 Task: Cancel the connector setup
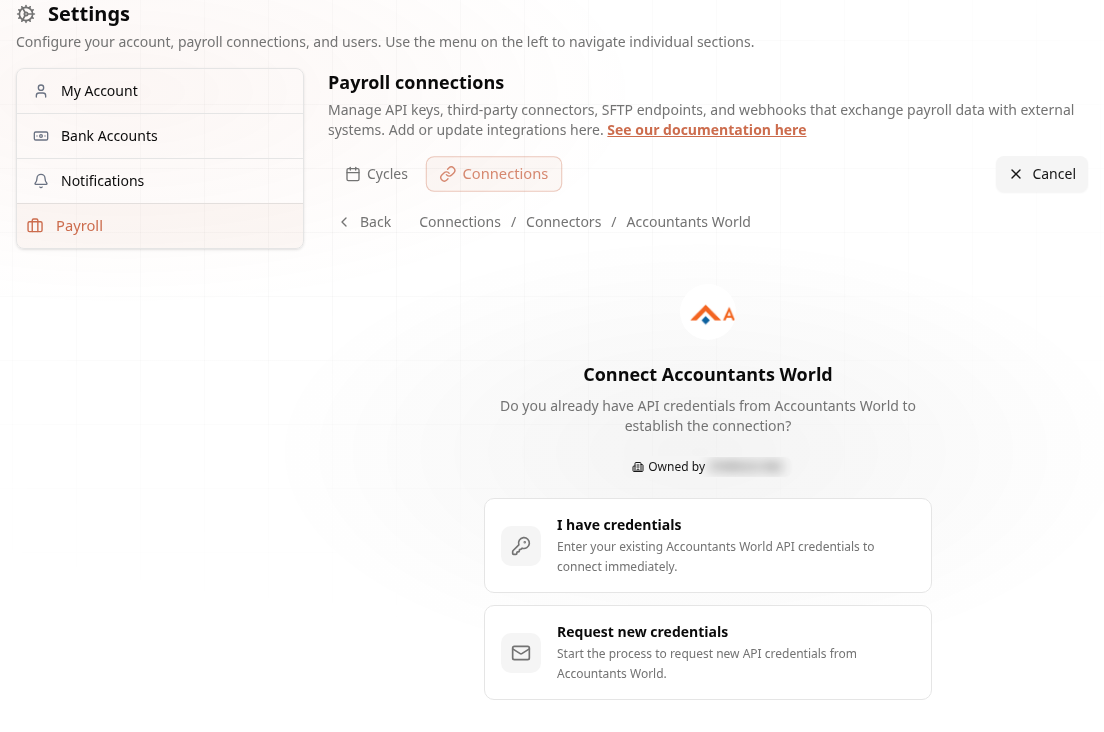1041,174
